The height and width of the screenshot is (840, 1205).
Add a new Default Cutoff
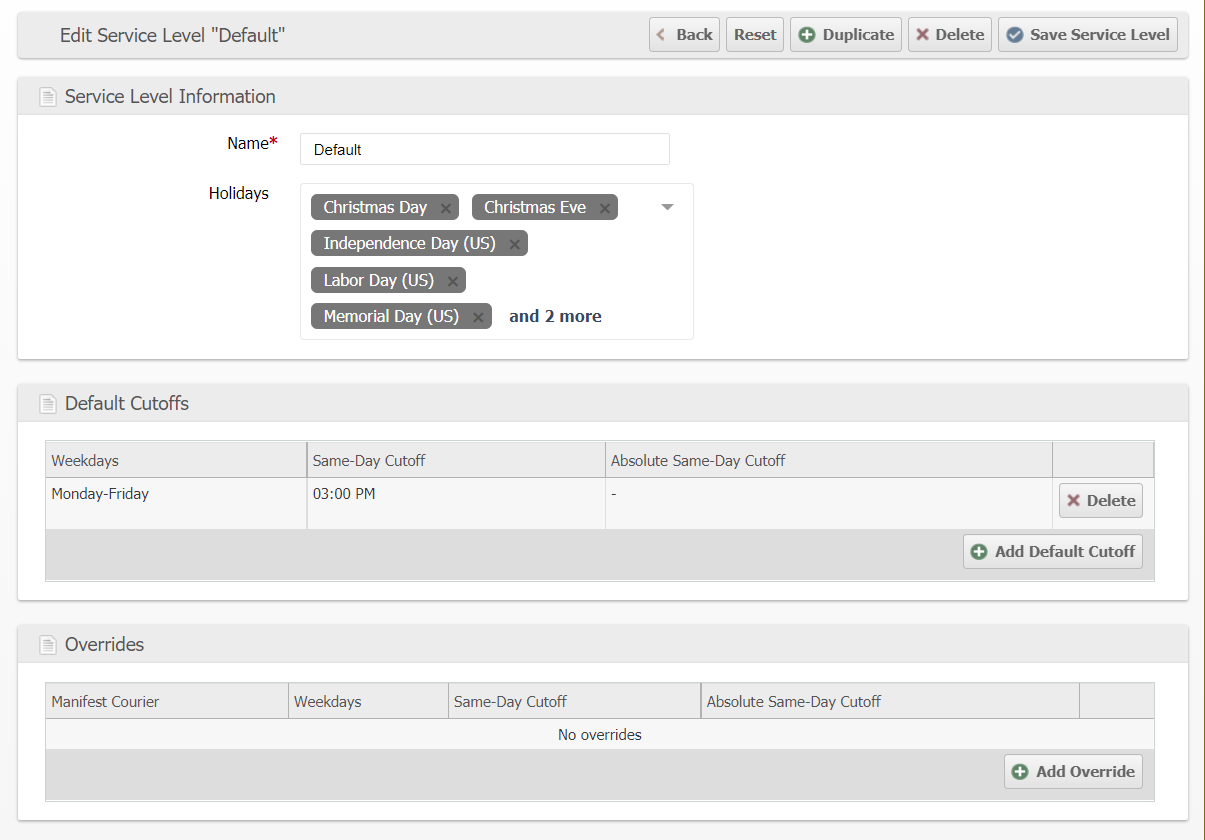tap(1052, 551)
